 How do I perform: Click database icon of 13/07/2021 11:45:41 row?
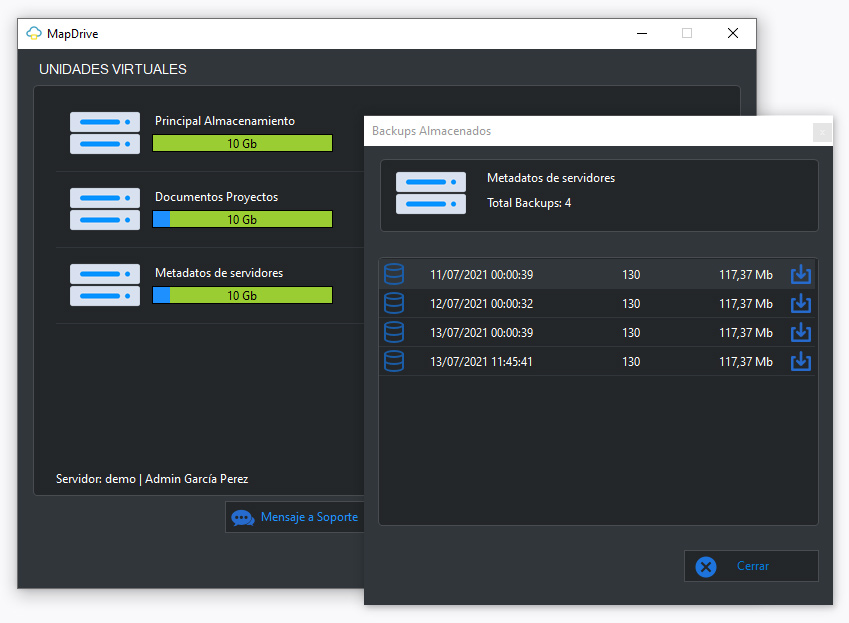(x=394, y=362)
